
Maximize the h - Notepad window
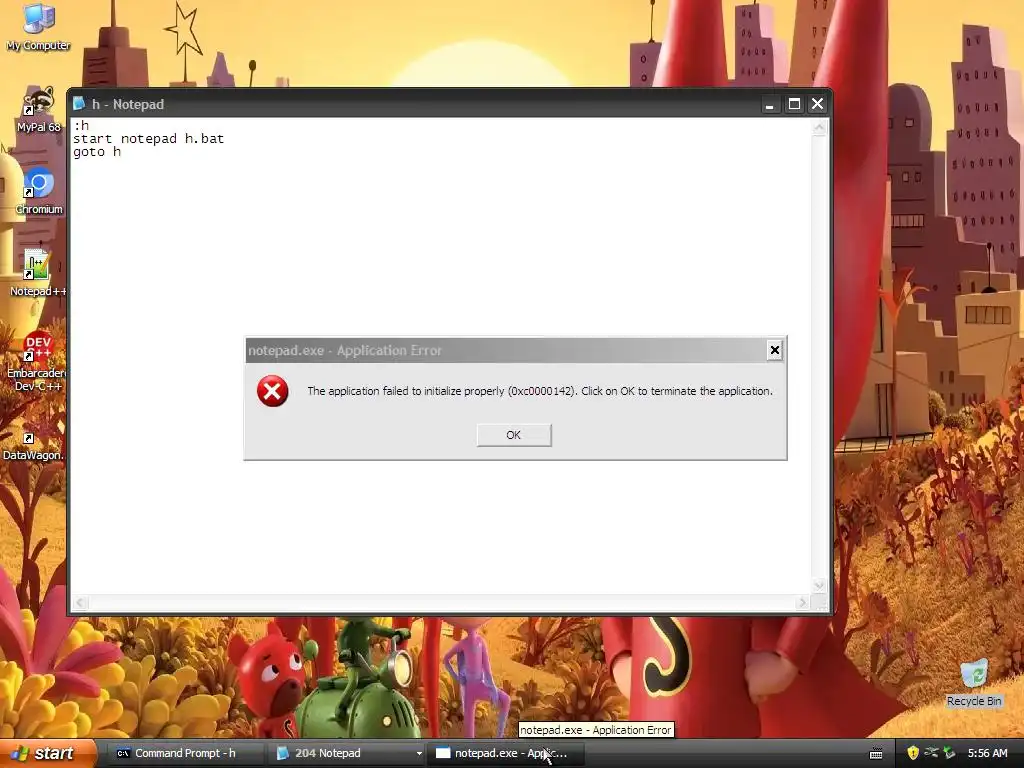[794, 104]
